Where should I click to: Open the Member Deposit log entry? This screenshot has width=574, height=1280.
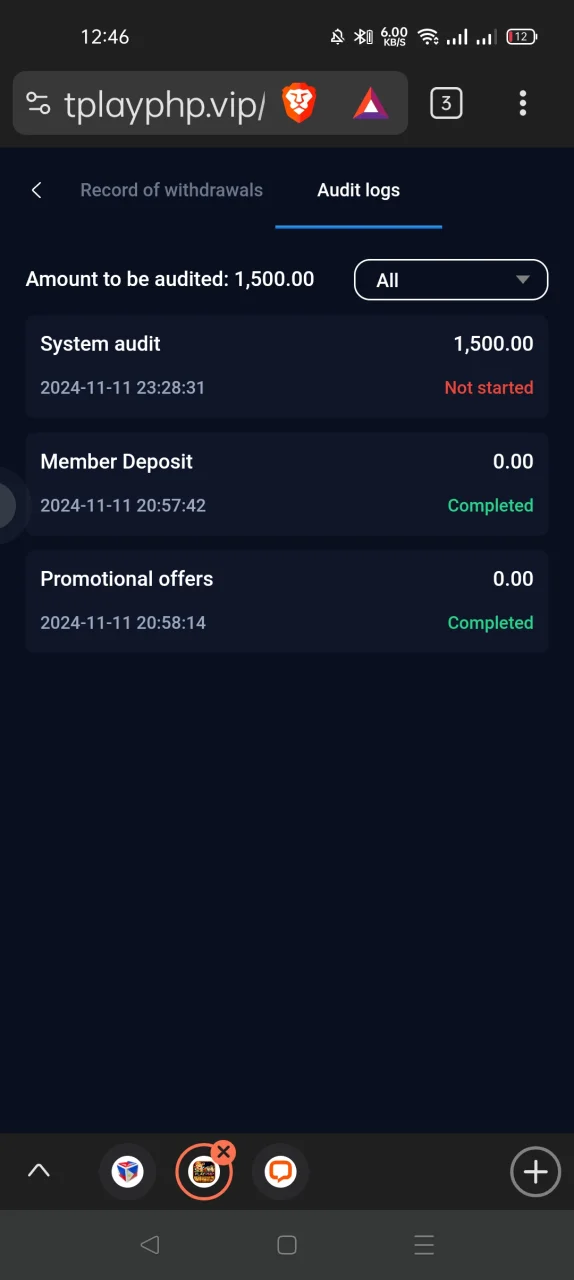pyautogui.click(x=287, y=484)
